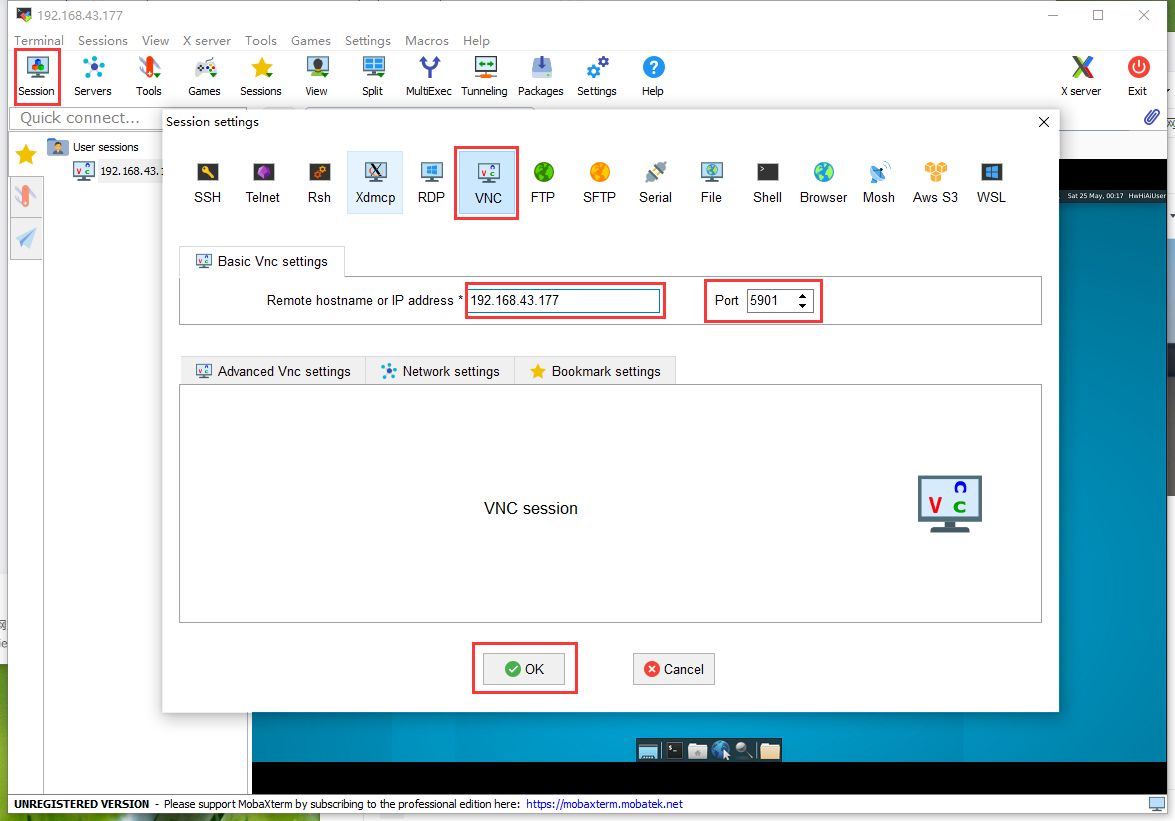1175x821 pixels.
Task: Click the Help question mark icon
Action: click(653, 76)
